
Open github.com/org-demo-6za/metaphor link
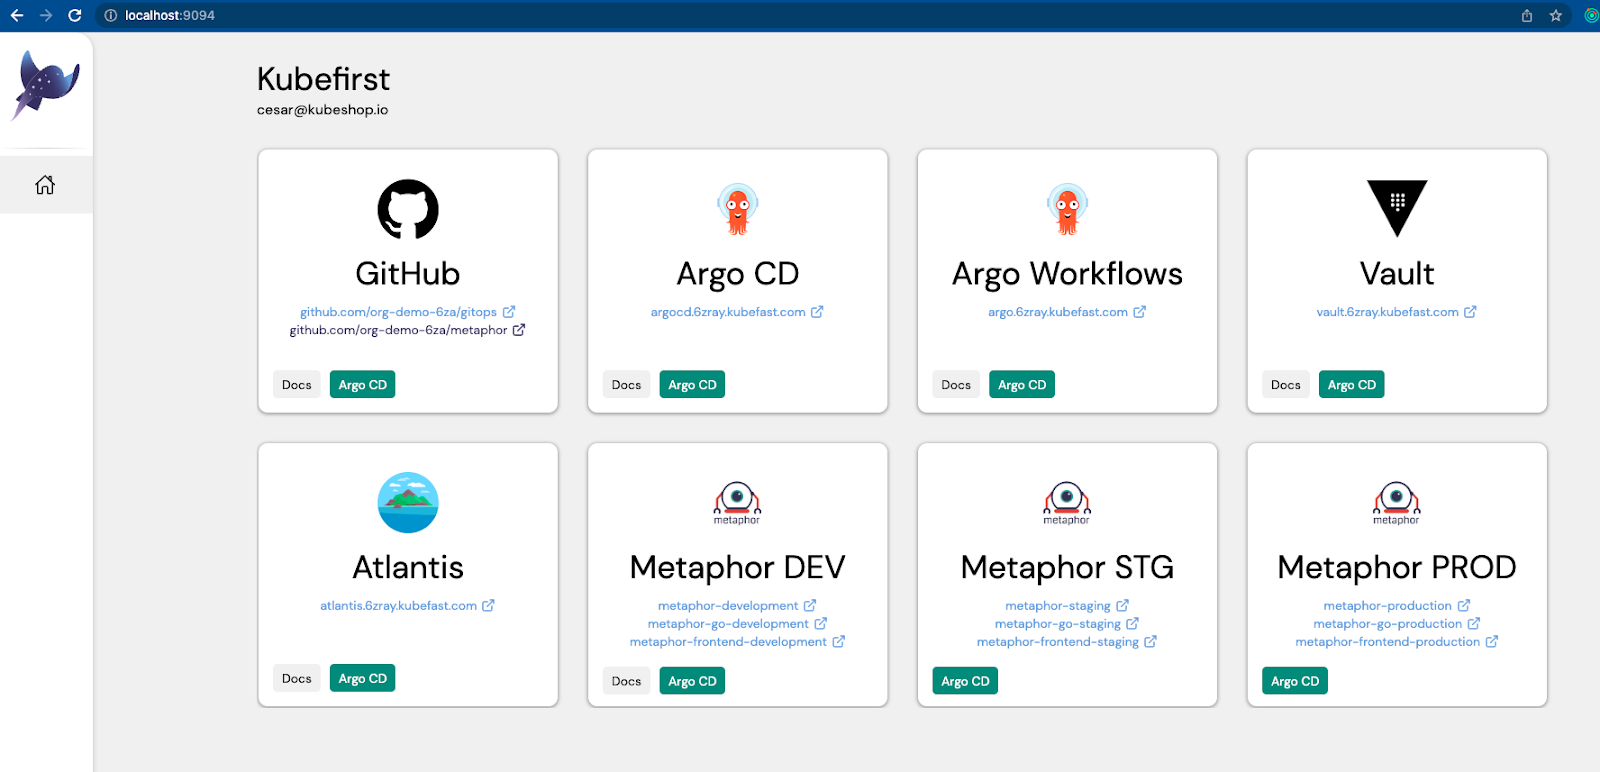pyautogui.click(x=398, y=330)
